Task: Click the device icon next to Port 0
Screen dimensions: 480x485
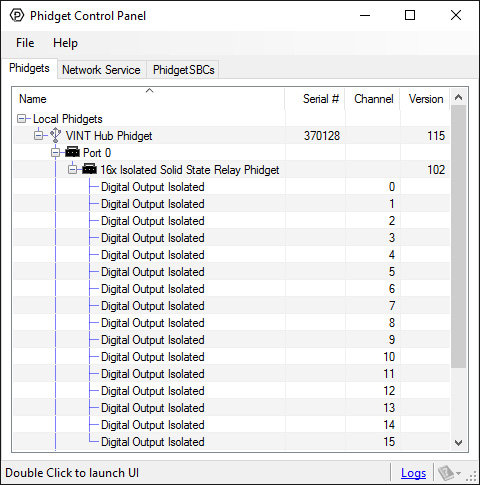Action: coord(72,152)
